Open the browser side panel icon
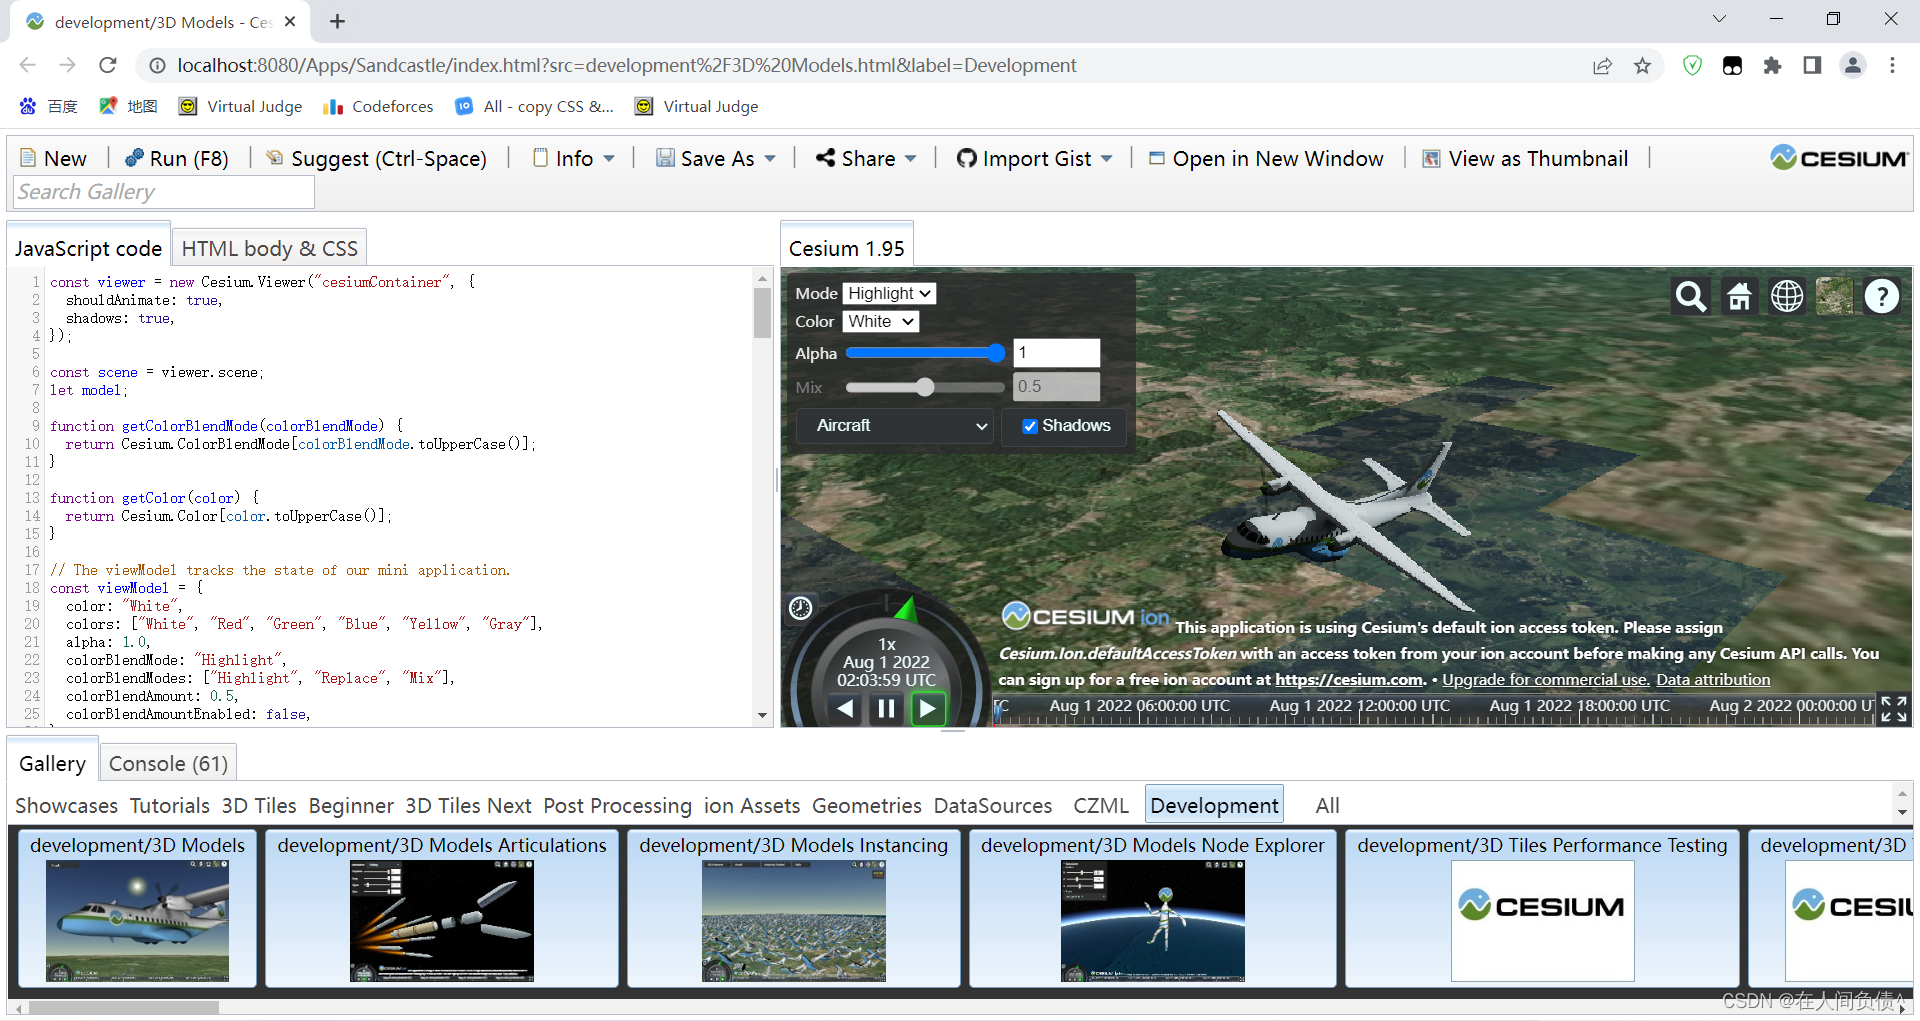Screen dimensions: 1920x1021 1812,65
